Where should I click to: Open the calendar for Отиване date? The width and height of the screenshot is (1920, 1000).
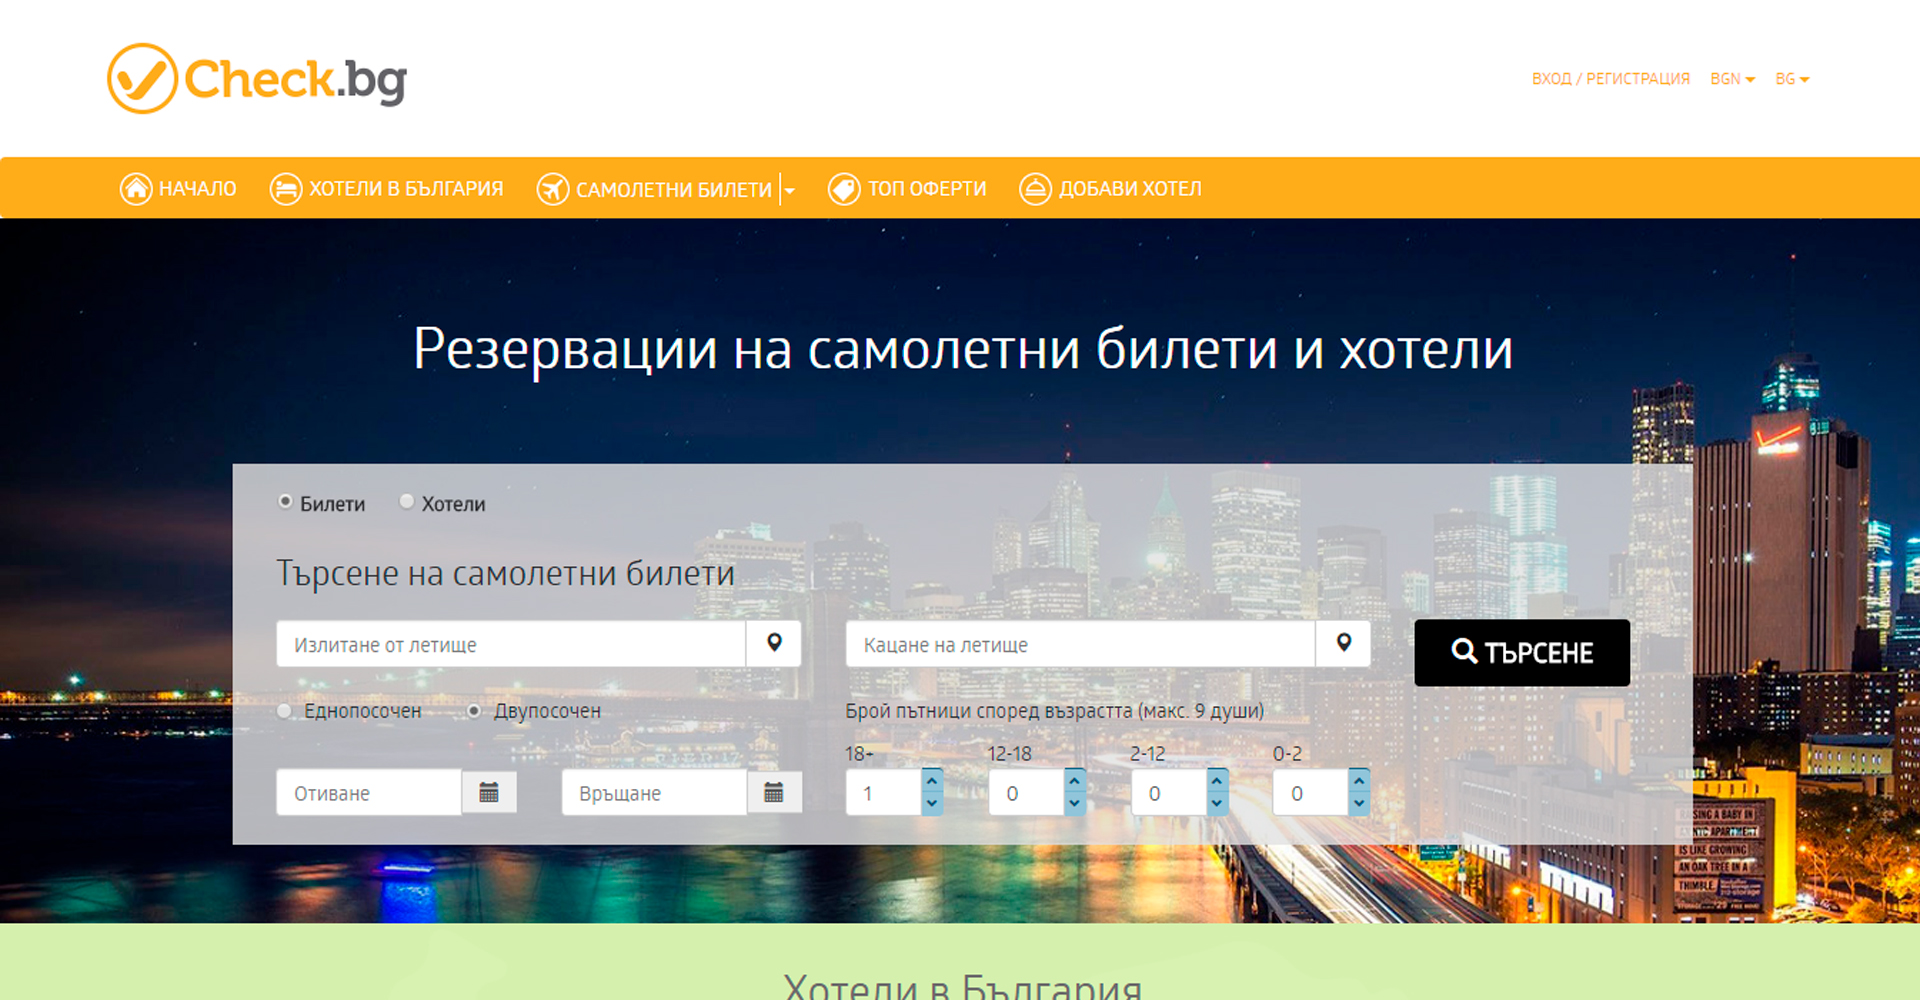pyautogui.click(x=489, y=792)
